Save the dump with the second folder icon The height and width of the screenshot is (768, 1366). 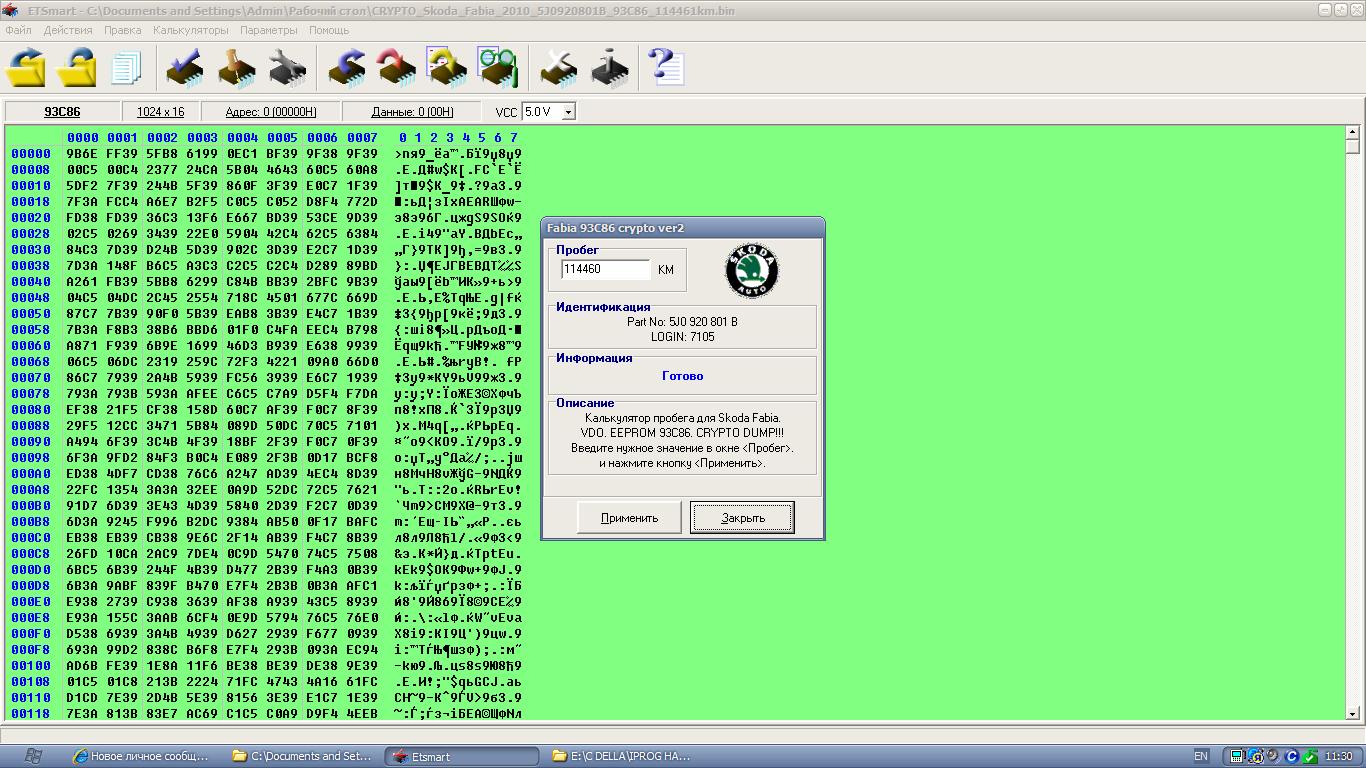point(77,68)
